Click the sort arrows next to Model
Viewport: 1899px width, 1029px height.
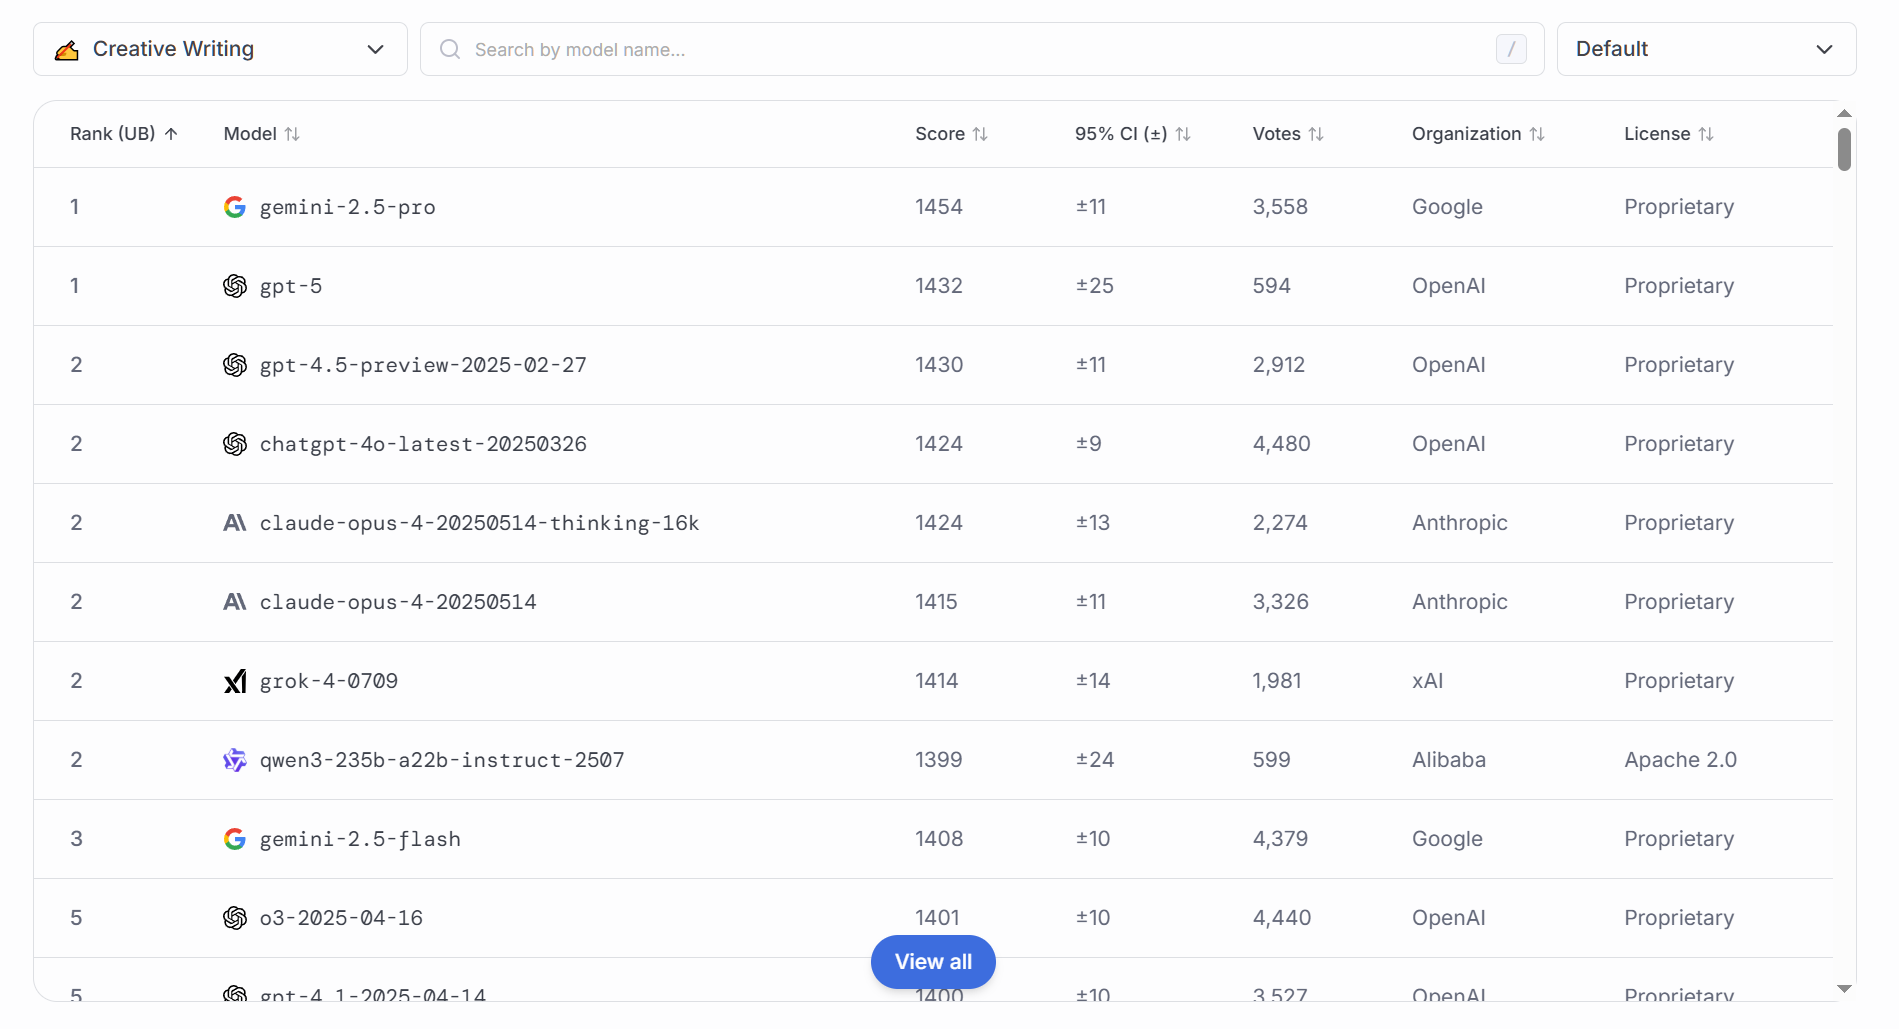pos(292,134)
